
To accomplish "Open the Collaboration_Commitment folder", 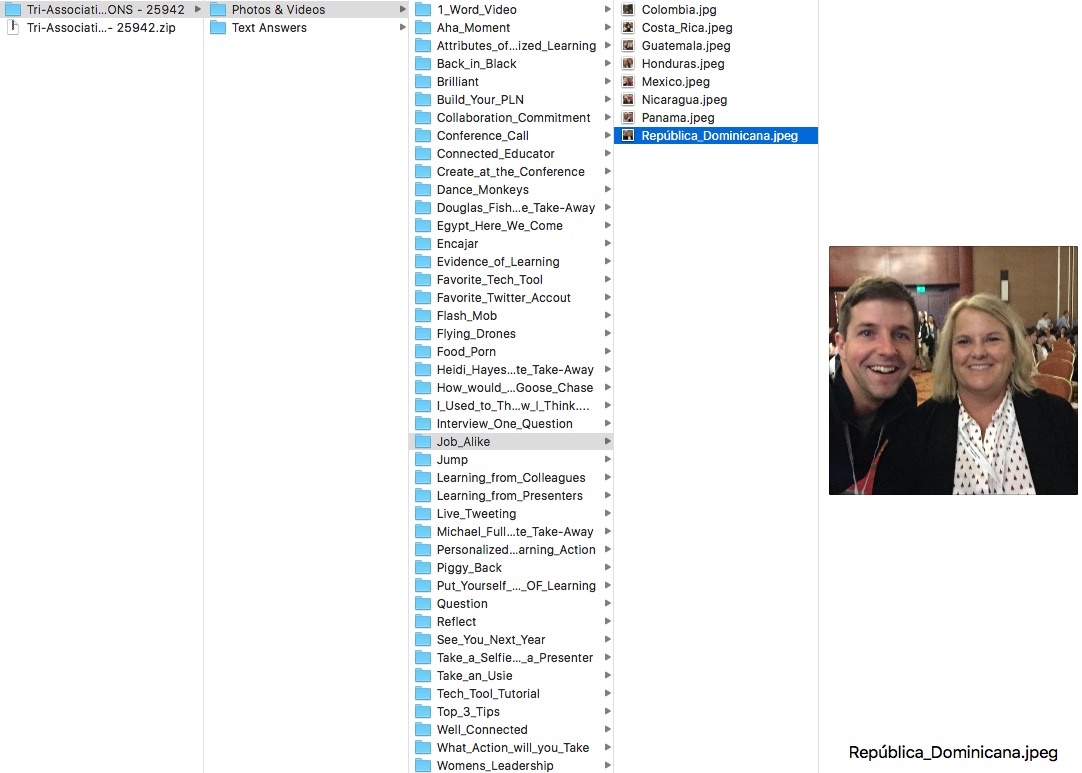I will pos(511,117).
